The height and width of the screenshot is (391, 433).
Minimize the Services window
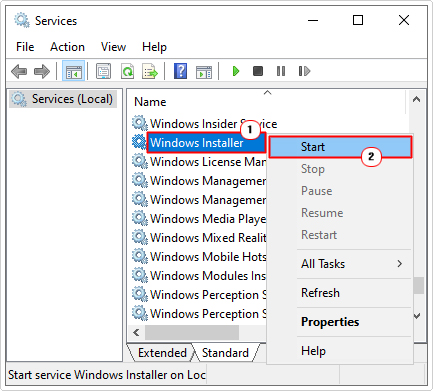coord(313,20)
